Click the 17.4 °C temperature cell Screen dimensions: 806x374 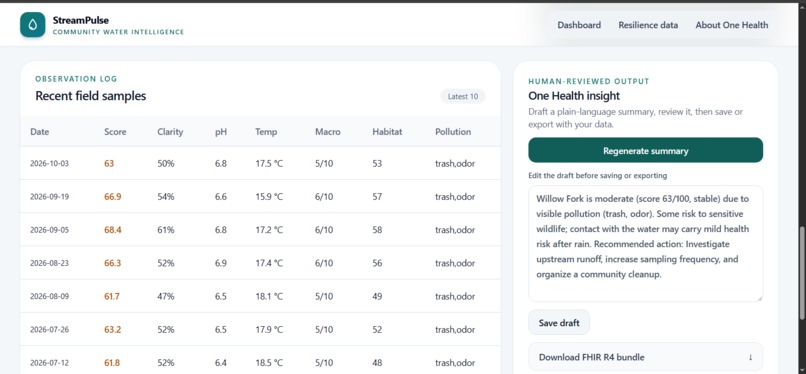(269, 263)
